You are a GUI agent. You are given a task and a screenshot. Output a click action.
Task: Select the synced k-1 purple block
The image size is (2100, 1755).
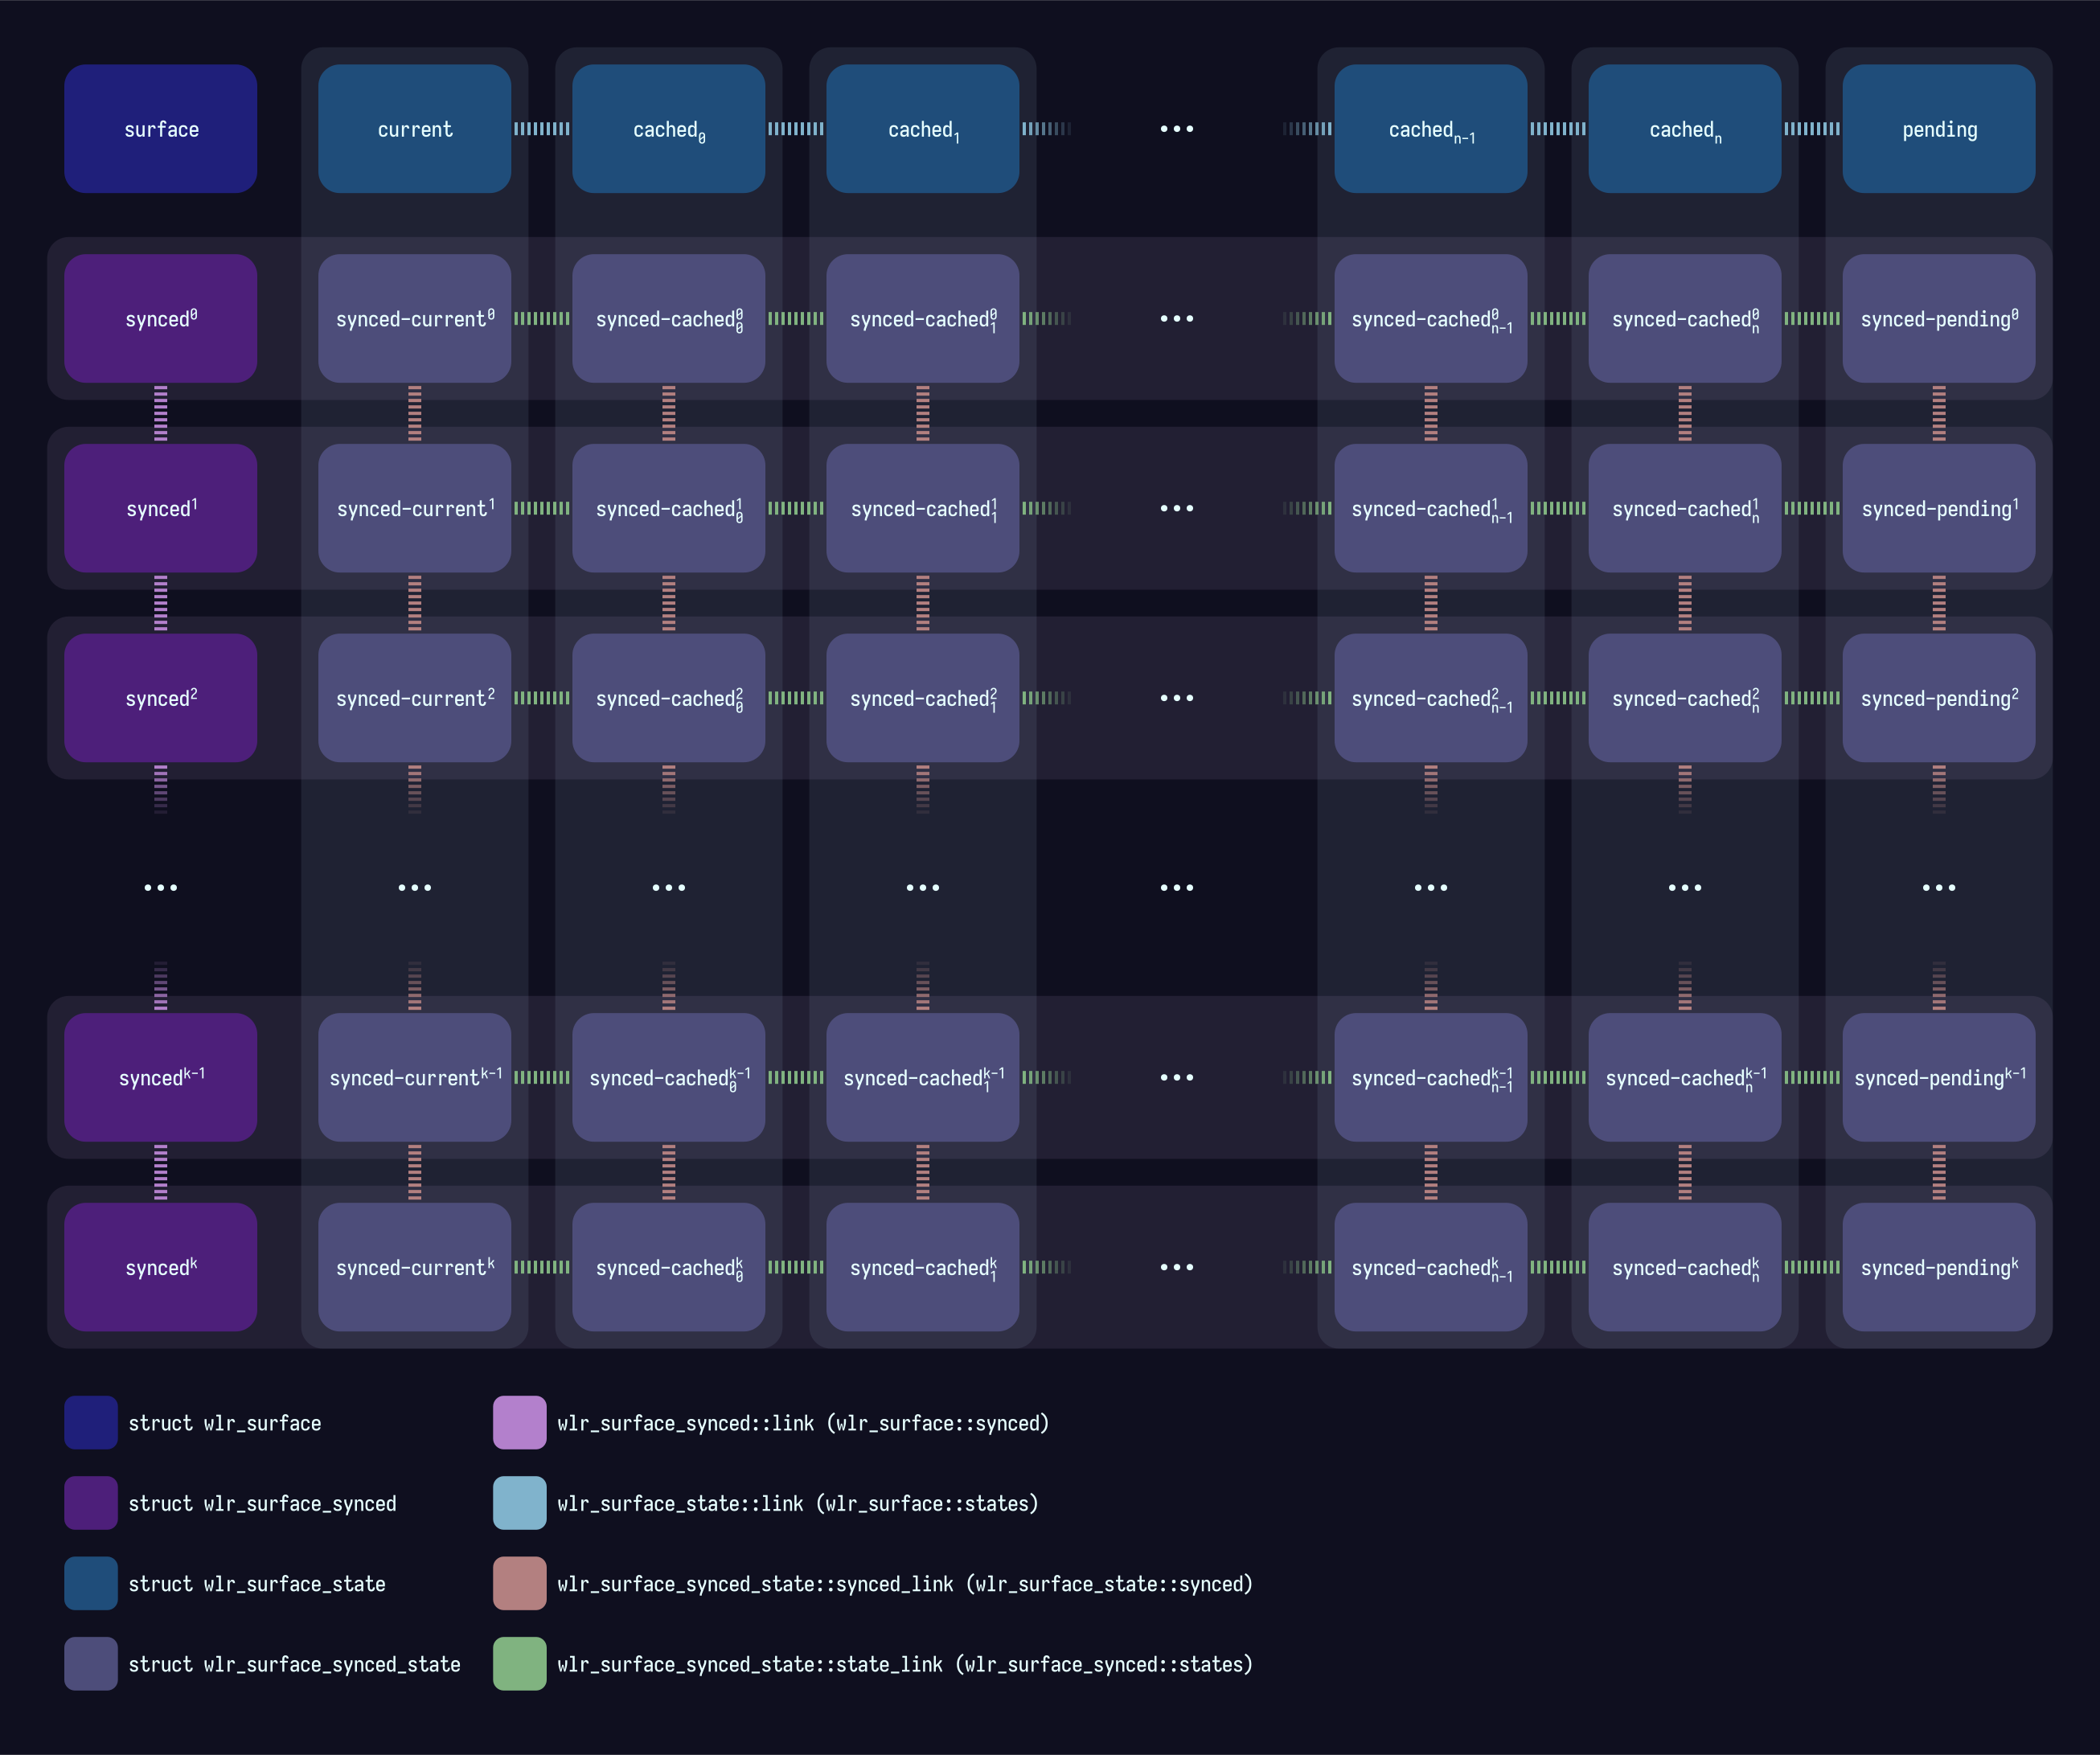click(x=160, y=1077)
